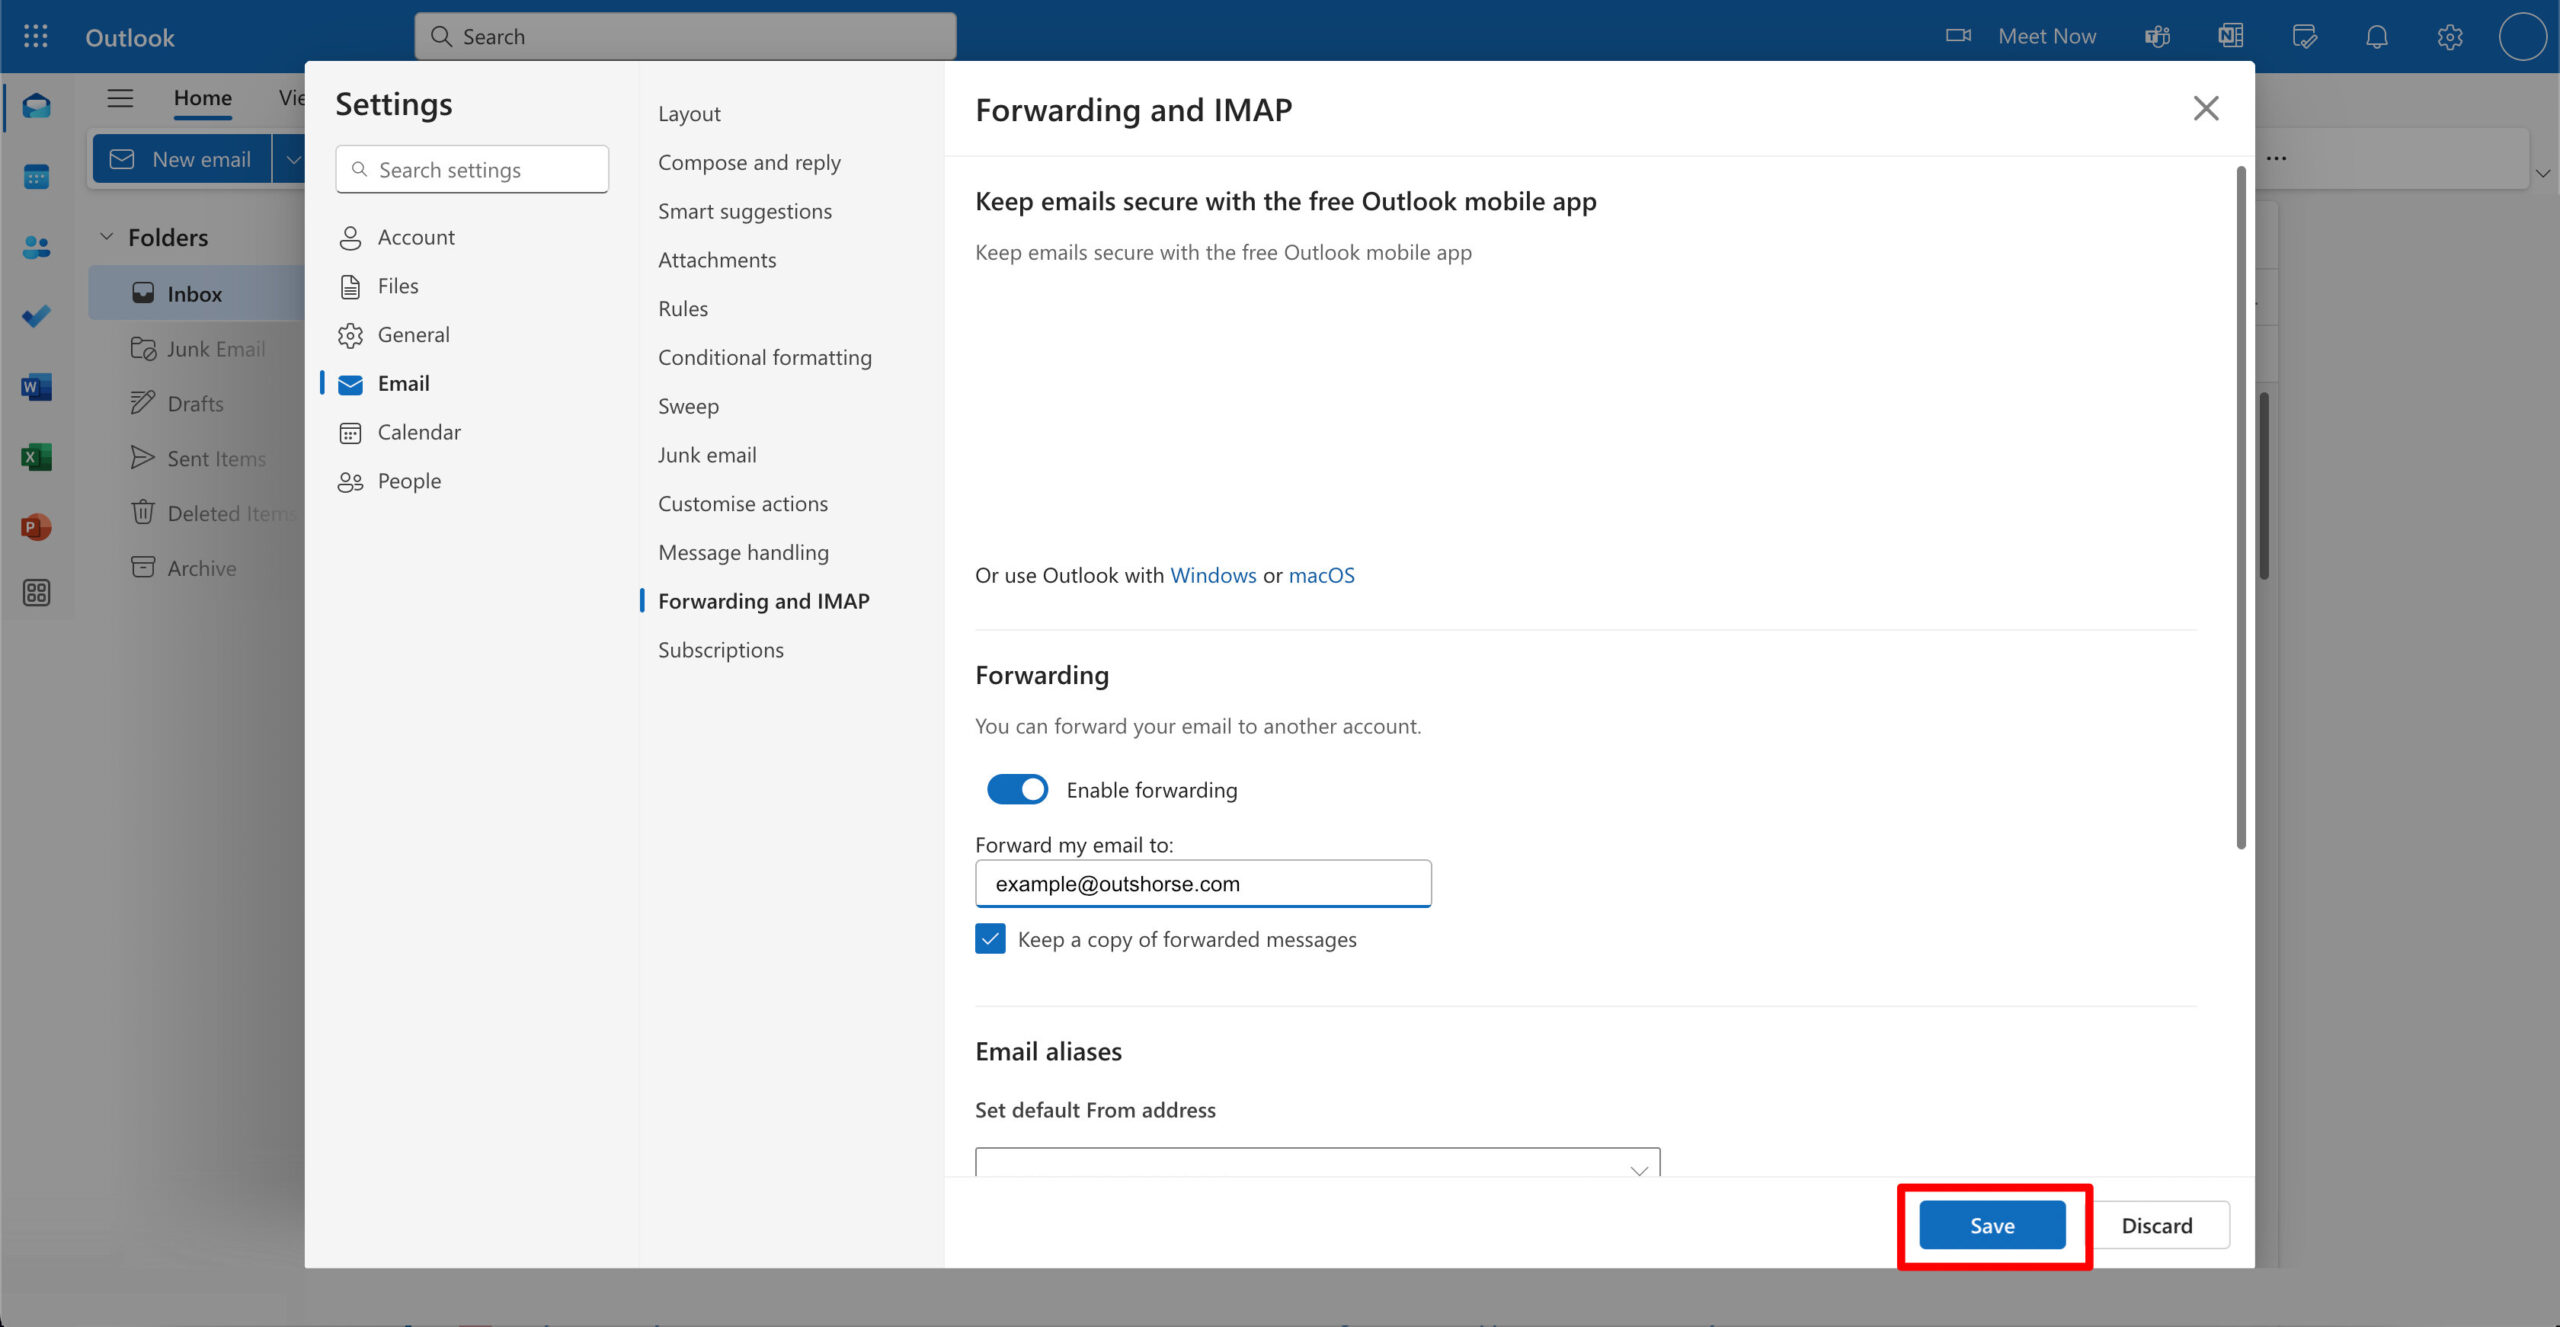Screen dimensions: 2560x1327
Task: Click the main Outlook Search box
Action: click(x=685, y=37)
